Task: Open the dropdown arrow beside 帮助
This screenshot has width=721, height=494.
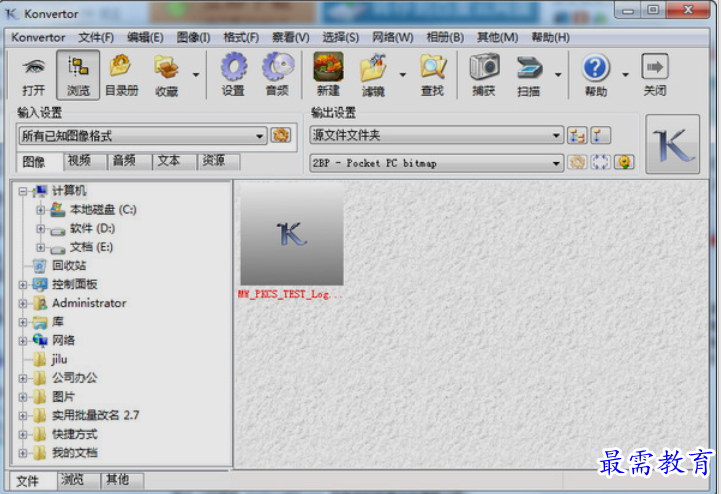Action: 625,75
